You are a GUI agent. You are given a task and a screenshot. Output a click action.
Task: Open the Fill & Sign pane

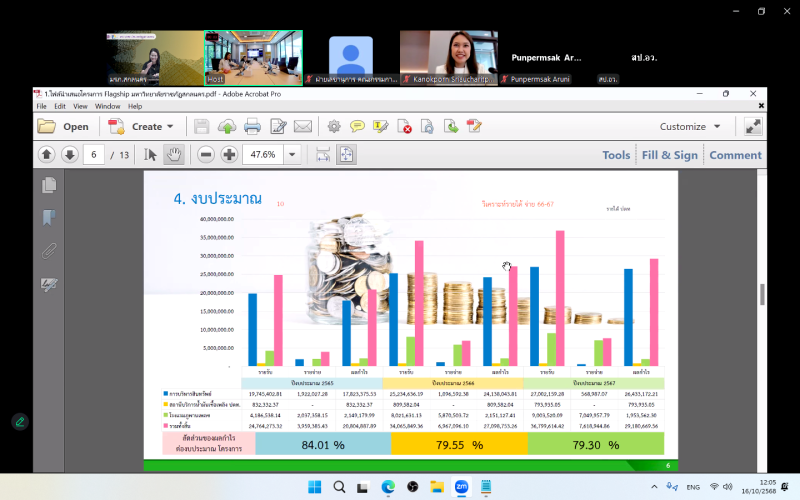[669, 155]
